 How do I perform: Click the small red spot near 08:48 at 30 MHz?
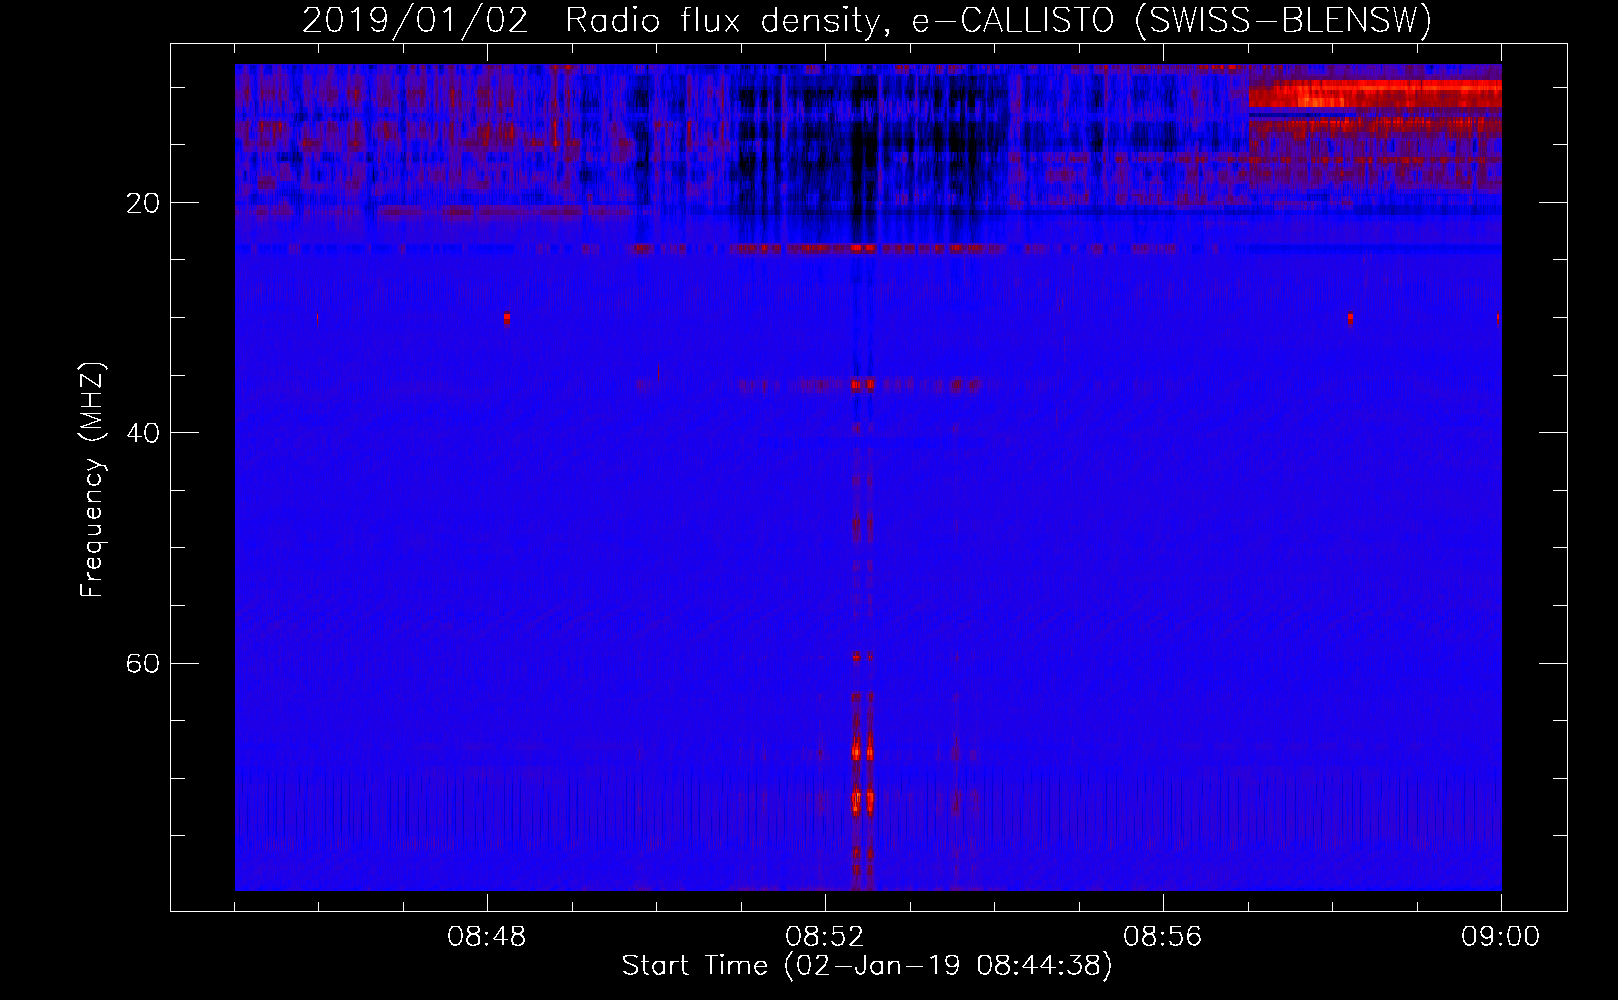pos(507,319)
